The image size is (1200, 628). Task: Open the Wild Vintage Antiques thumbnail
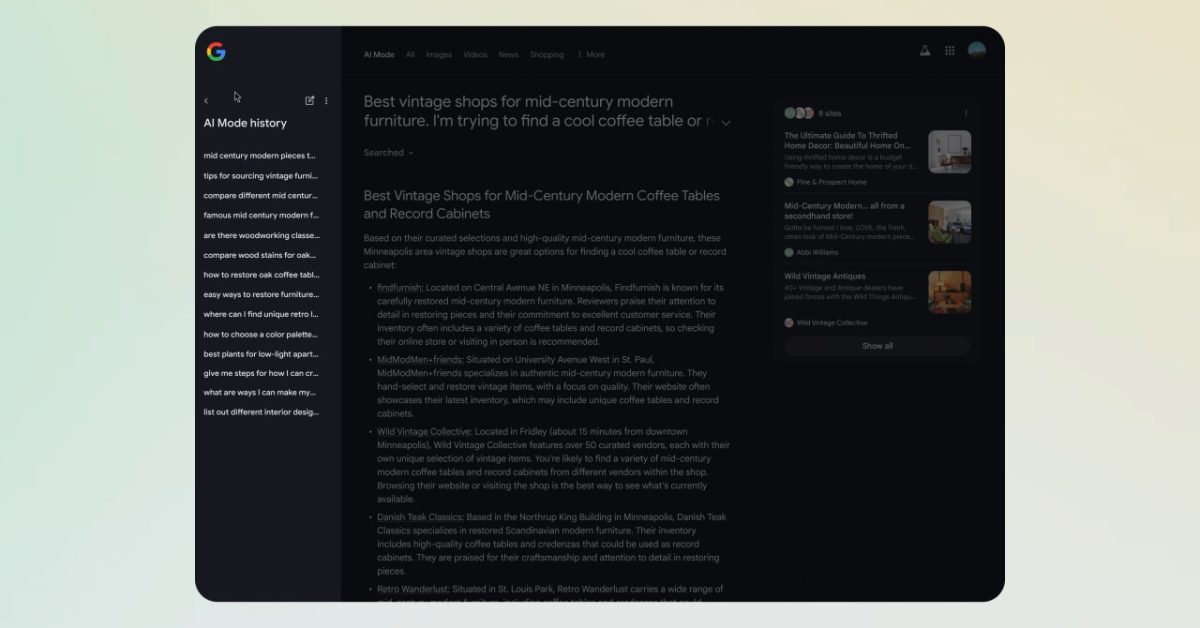point(949,292)
